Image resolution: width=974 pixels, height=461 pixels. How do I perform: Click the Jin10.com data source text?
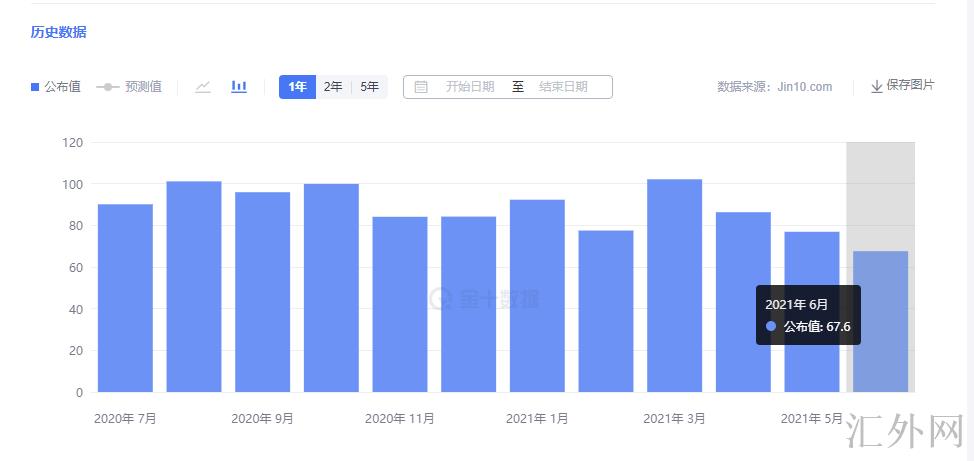[x=804, y=87]
